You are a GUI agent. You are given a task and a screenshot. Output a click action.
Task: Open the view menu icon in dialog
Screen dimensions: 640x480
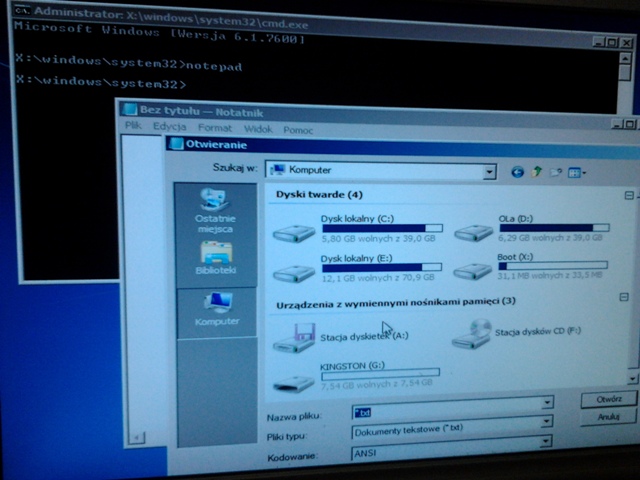click(577, 173)
